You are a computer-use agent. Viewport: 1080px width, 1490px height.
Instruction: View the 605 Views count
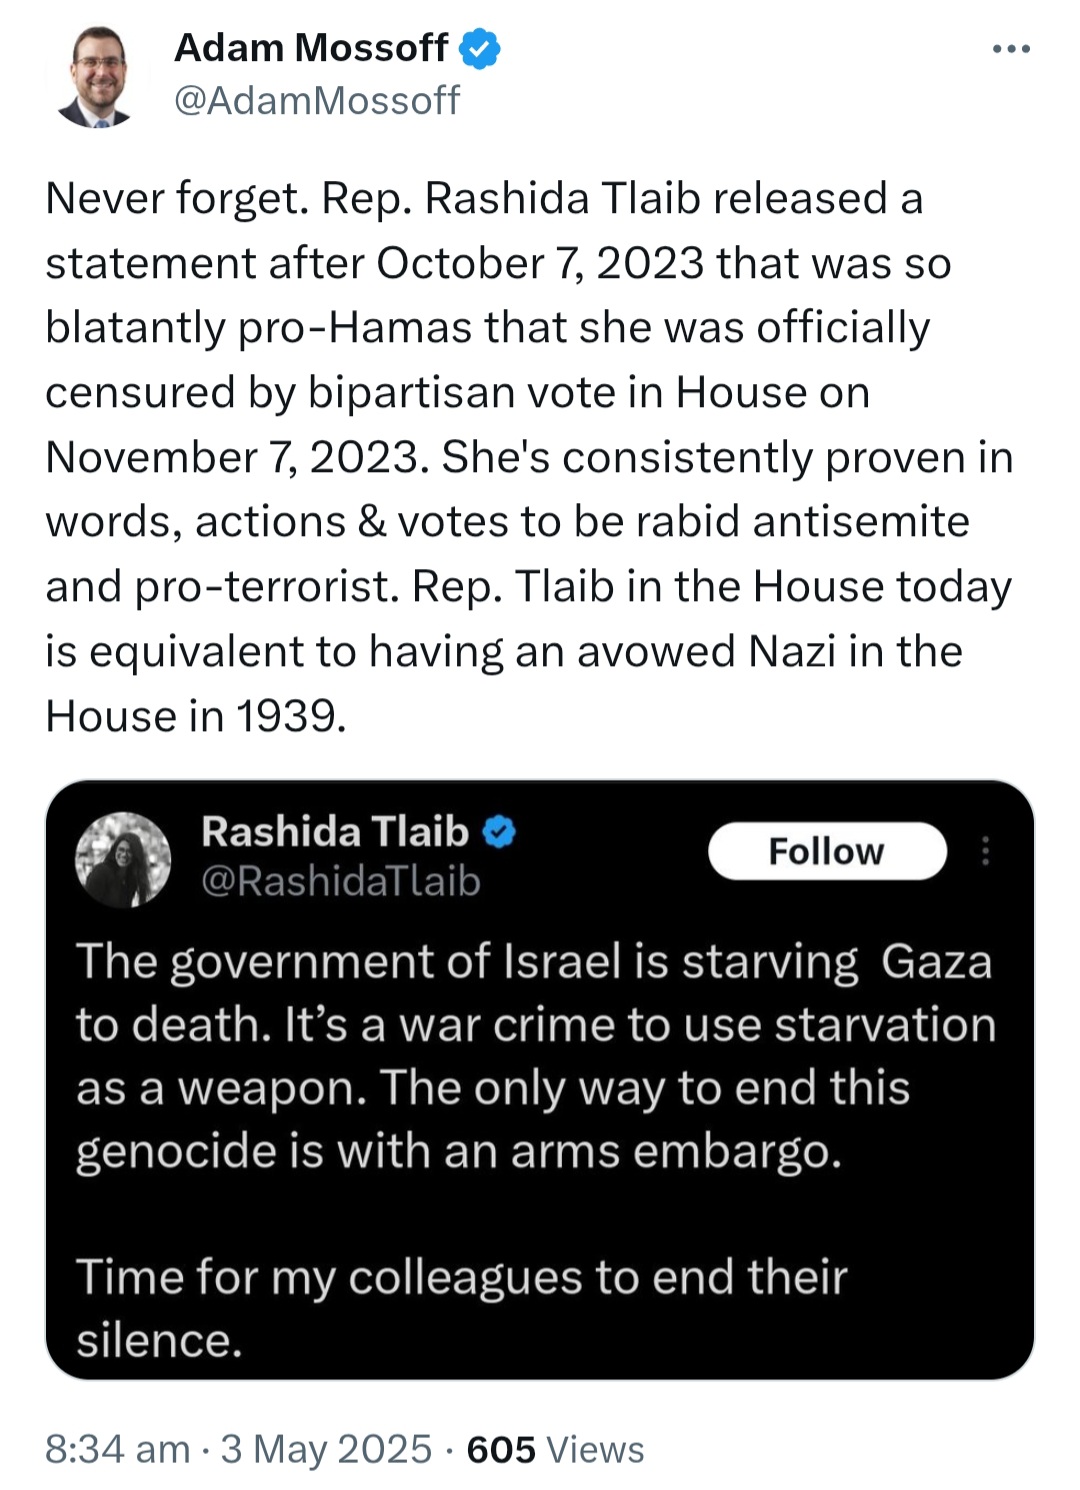tap(555, 1449)
